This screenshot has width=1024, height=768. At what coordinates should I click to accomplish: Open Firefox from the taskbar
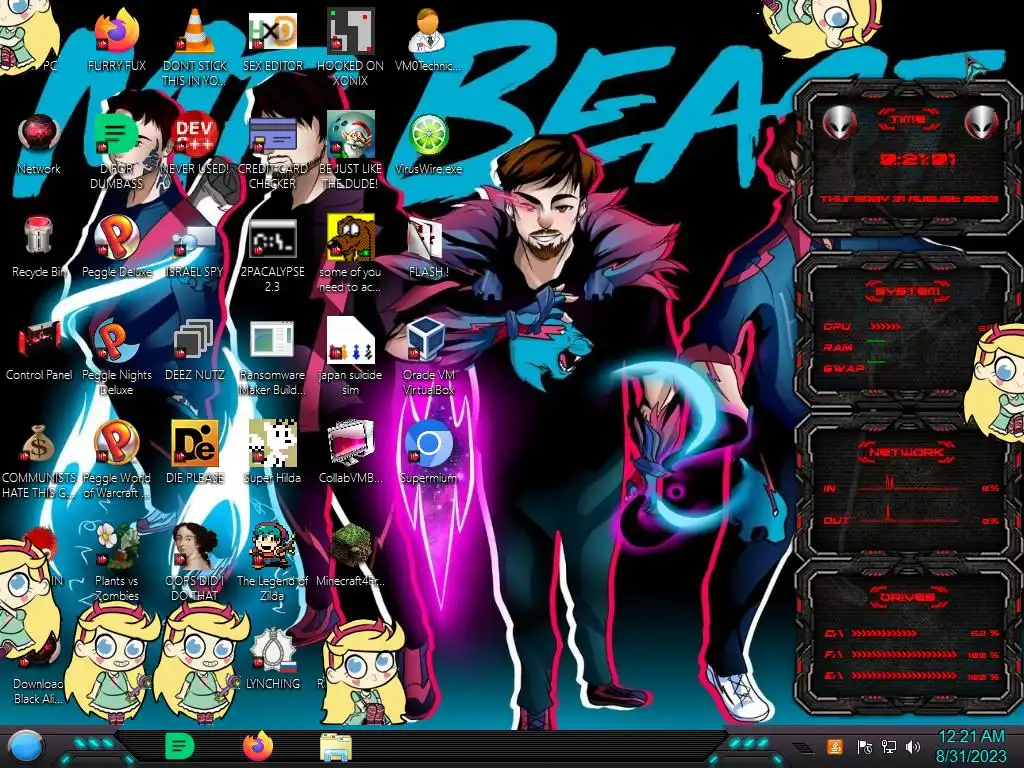[258, 746]
